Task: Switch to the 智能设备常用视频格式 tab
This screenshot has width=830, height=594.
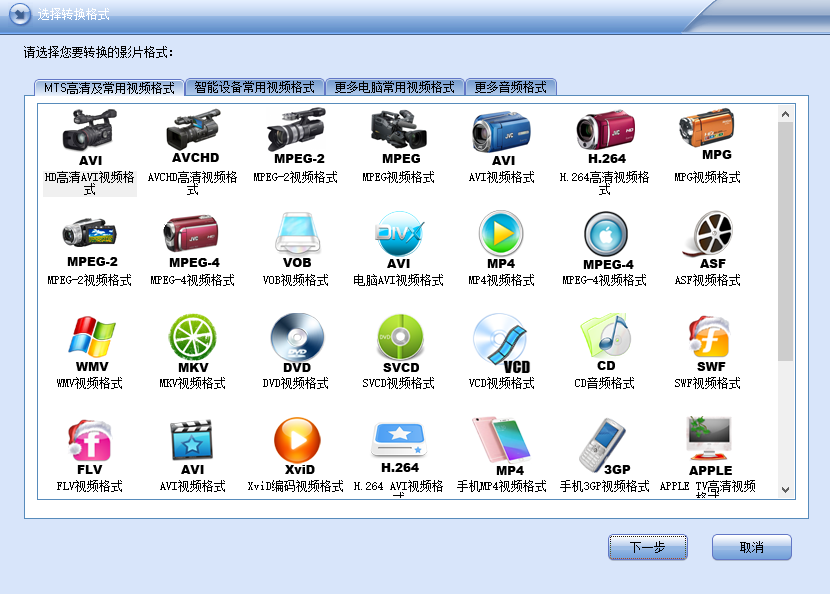Action: click(x=255, y=87)
